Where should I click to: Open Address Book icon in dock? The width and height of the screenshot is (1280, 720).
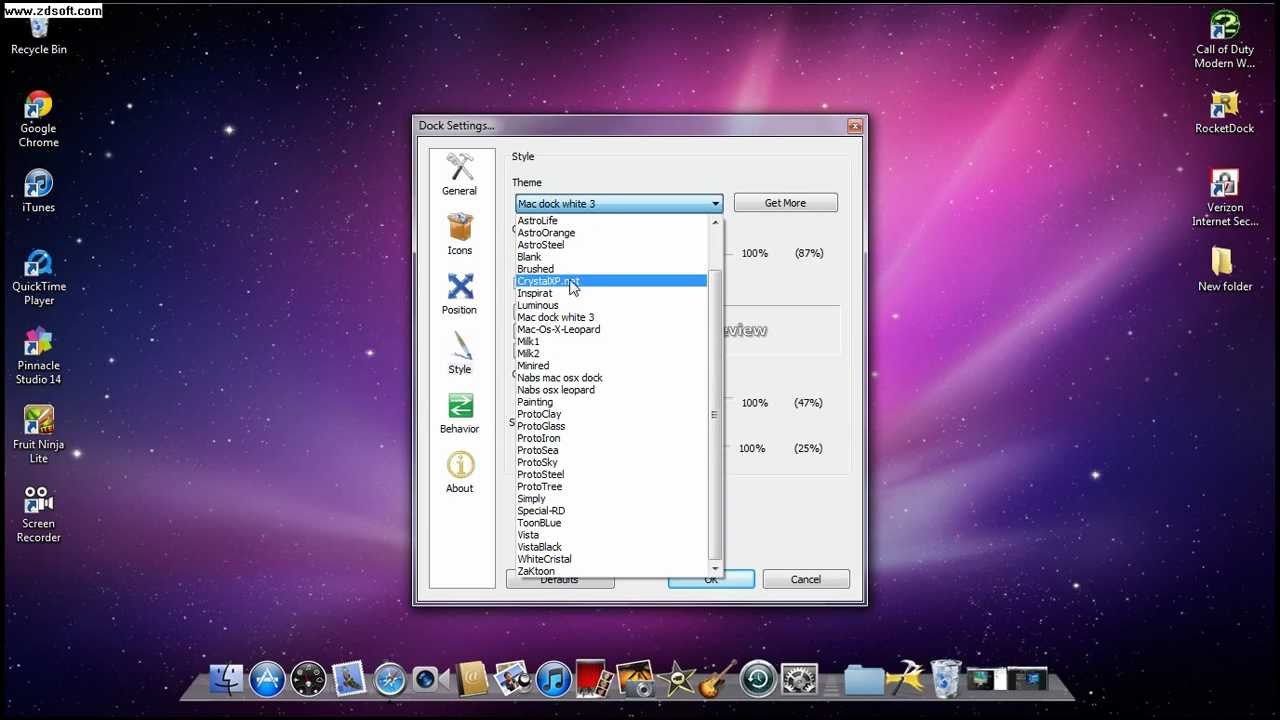coord(470,680)
